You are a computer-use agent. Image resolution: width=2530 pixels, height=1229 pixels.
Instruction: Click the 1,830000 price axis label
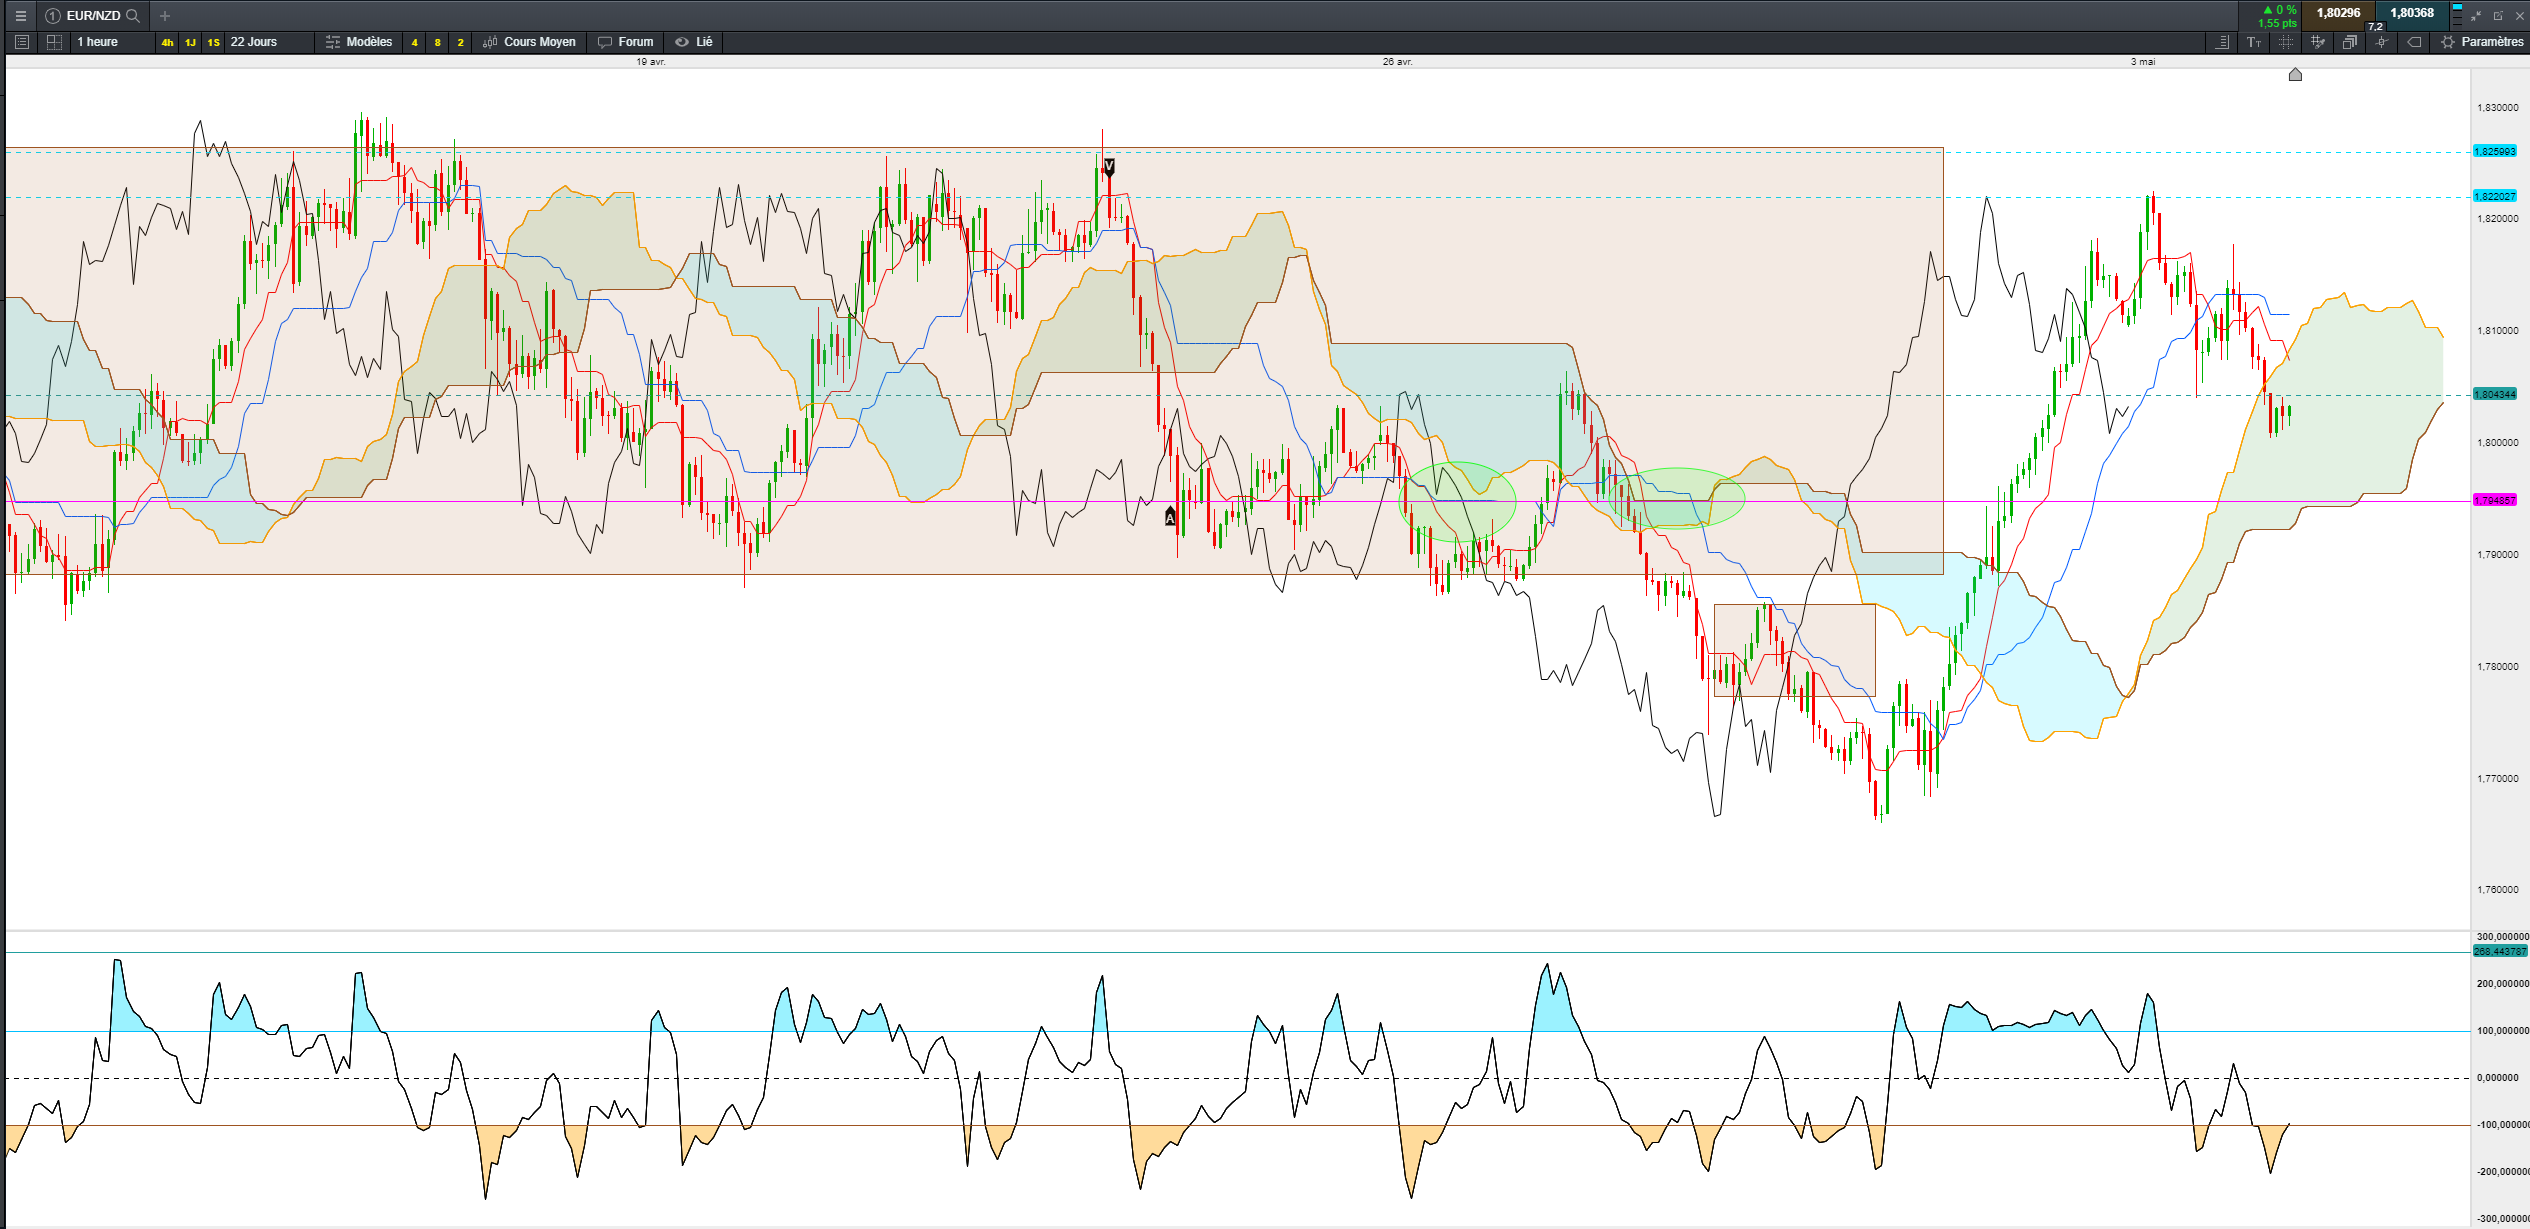[x=2498, y=108]
